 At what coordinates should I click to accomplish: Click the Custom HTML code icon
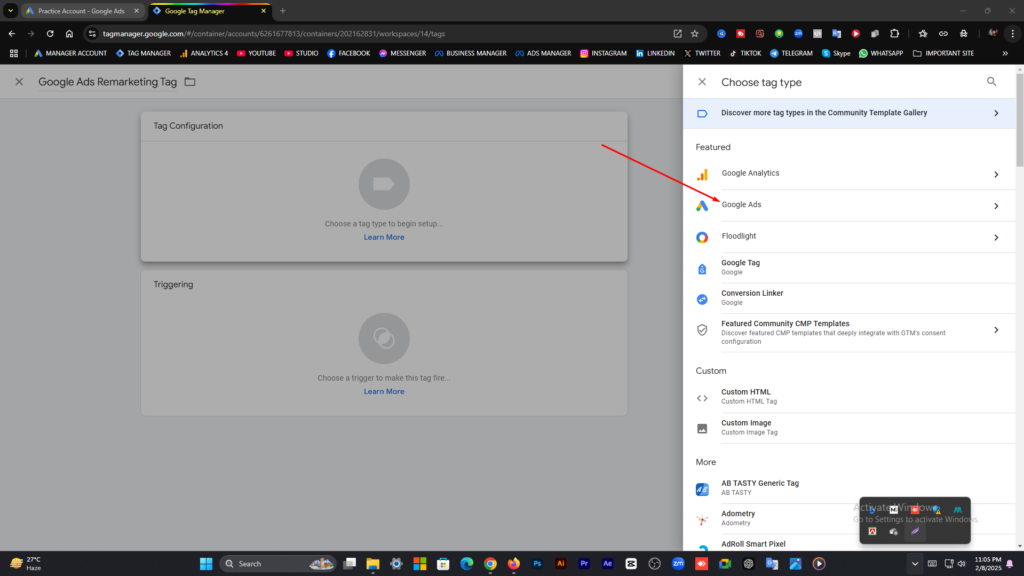coord(702,398)
